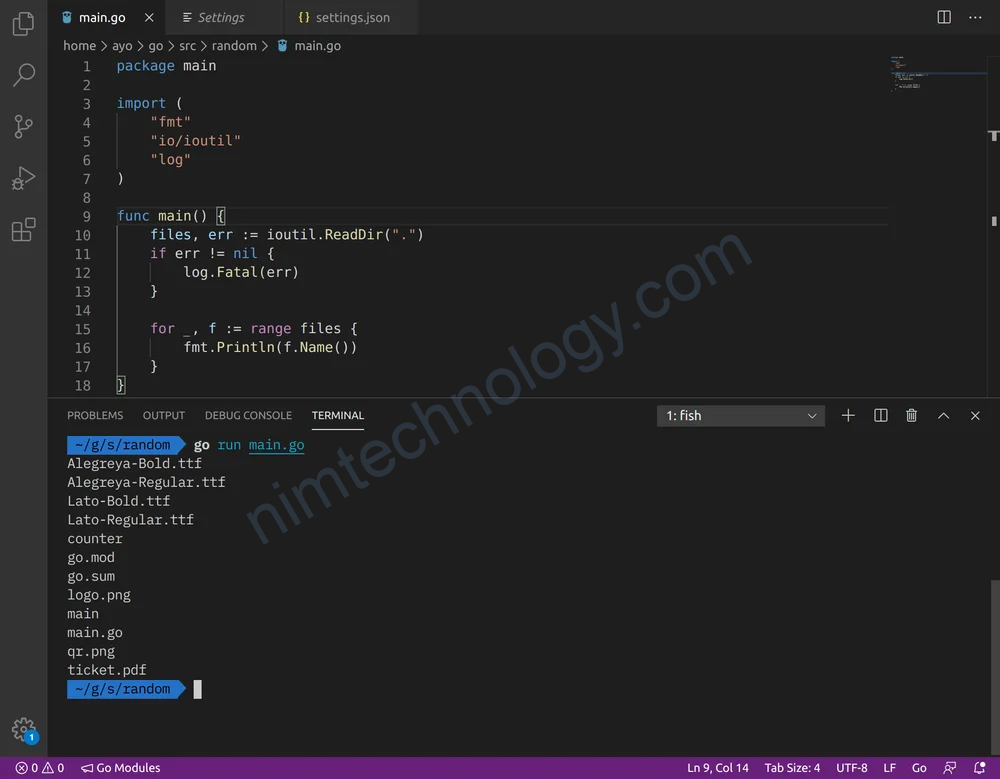Screen dimensions: 1000x779
Task: Open the terminal selector dropdown '1: fish'
Action: click(x=740, y=416)
